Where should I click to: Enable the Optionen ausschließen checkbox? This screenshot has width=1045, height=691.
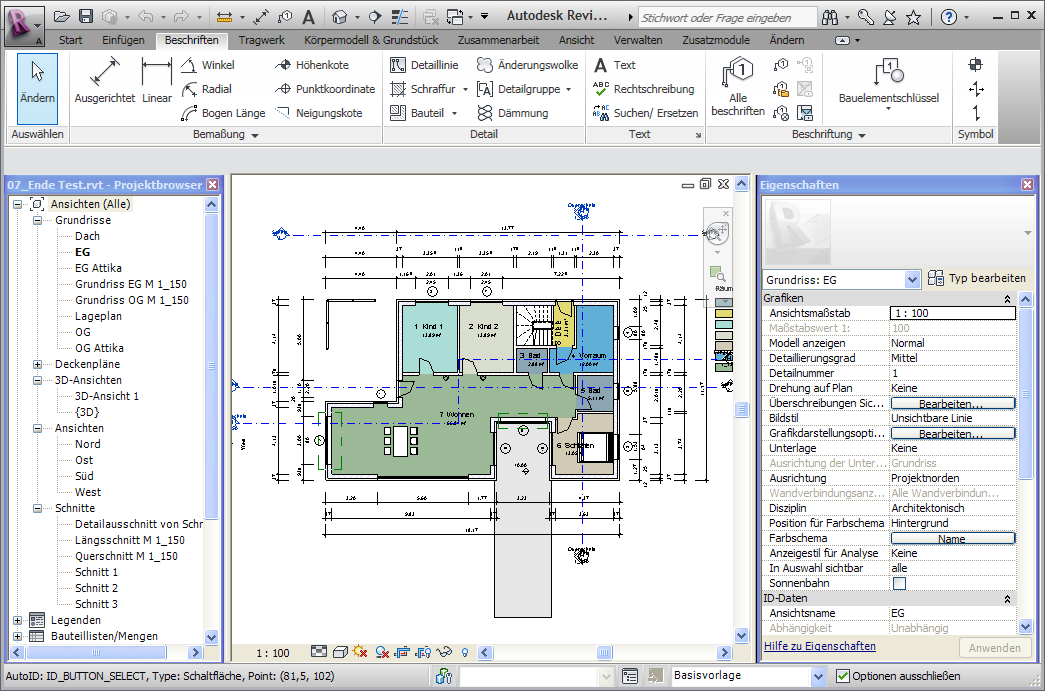click(843, 676)
